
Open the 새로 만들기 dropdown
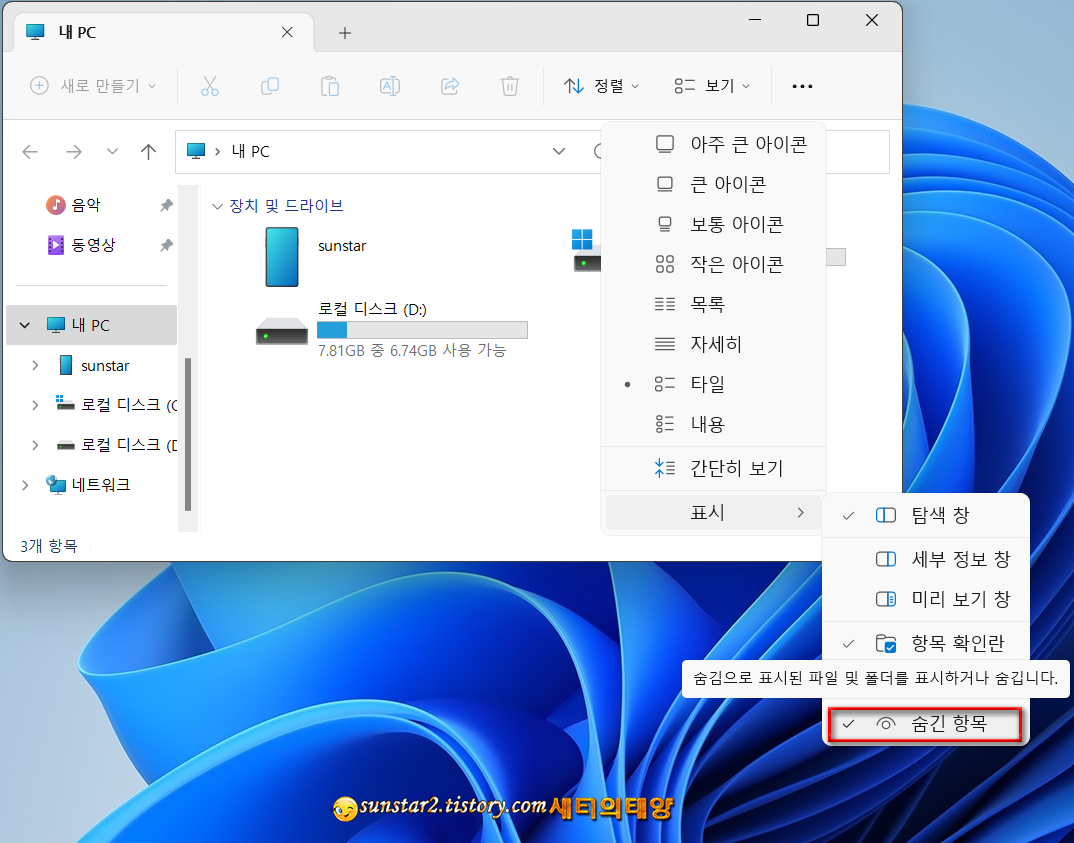(94, 86)
